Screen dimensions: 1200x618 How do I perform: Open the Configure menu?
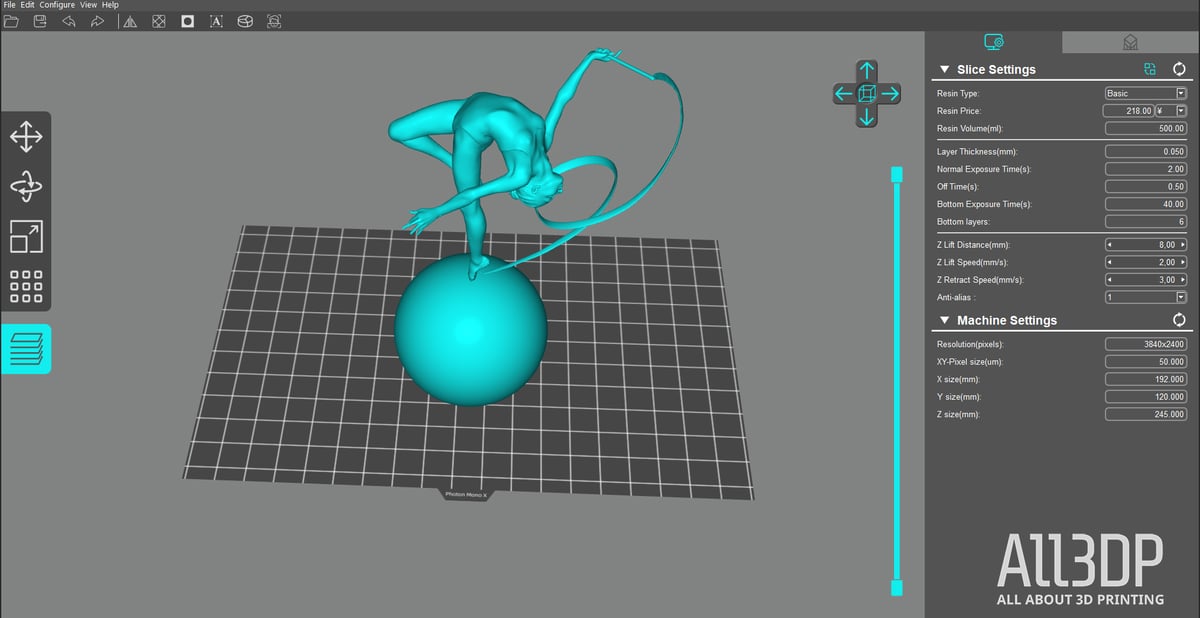[57, 5]
